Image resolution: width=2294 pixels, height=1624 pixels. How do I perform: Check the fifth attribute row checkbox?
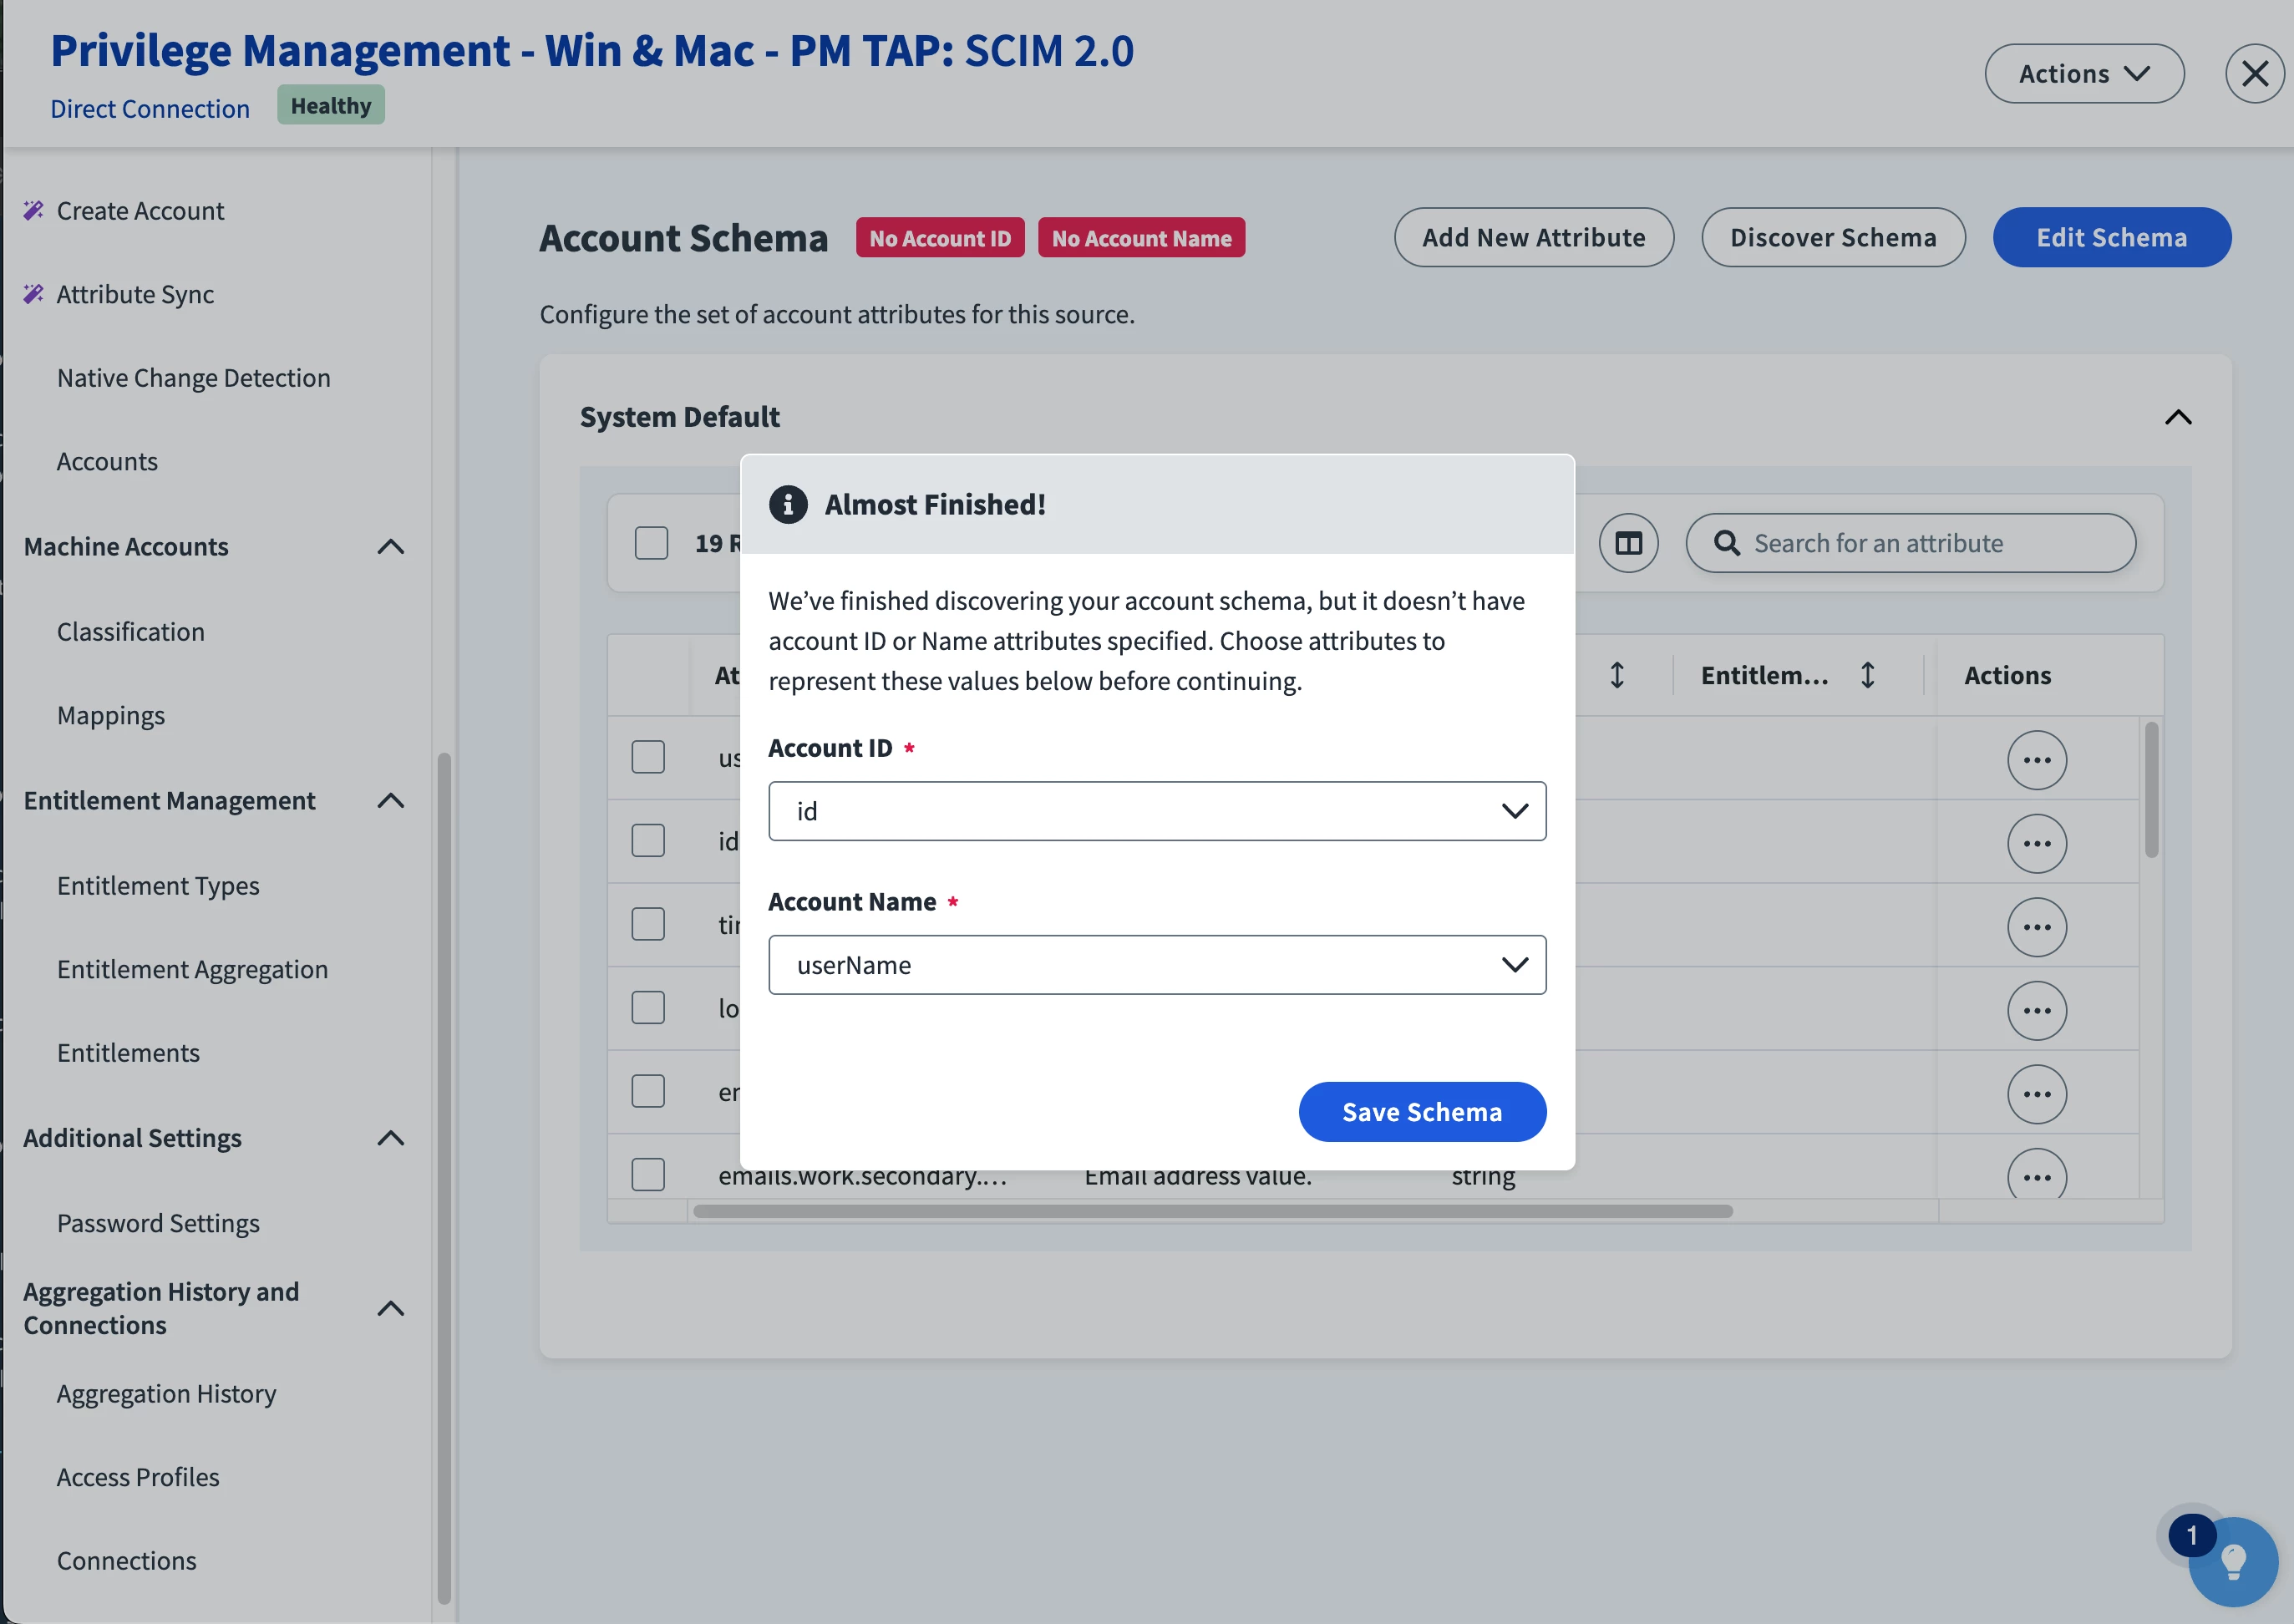[x=648, y=1092]
